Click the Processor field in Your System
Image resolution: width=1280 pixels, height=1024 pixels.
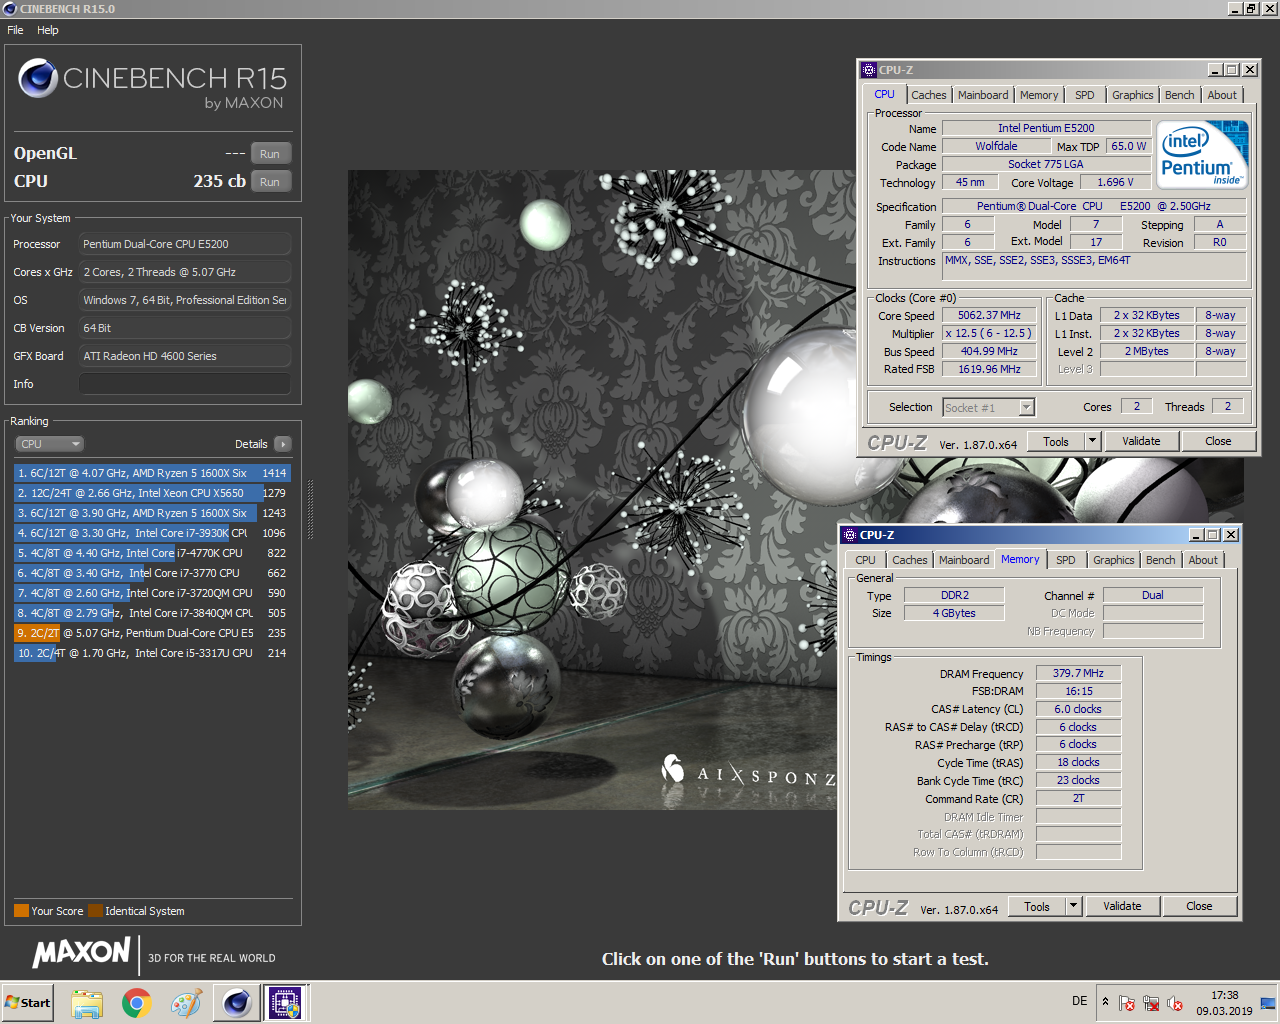coord(185,244)
